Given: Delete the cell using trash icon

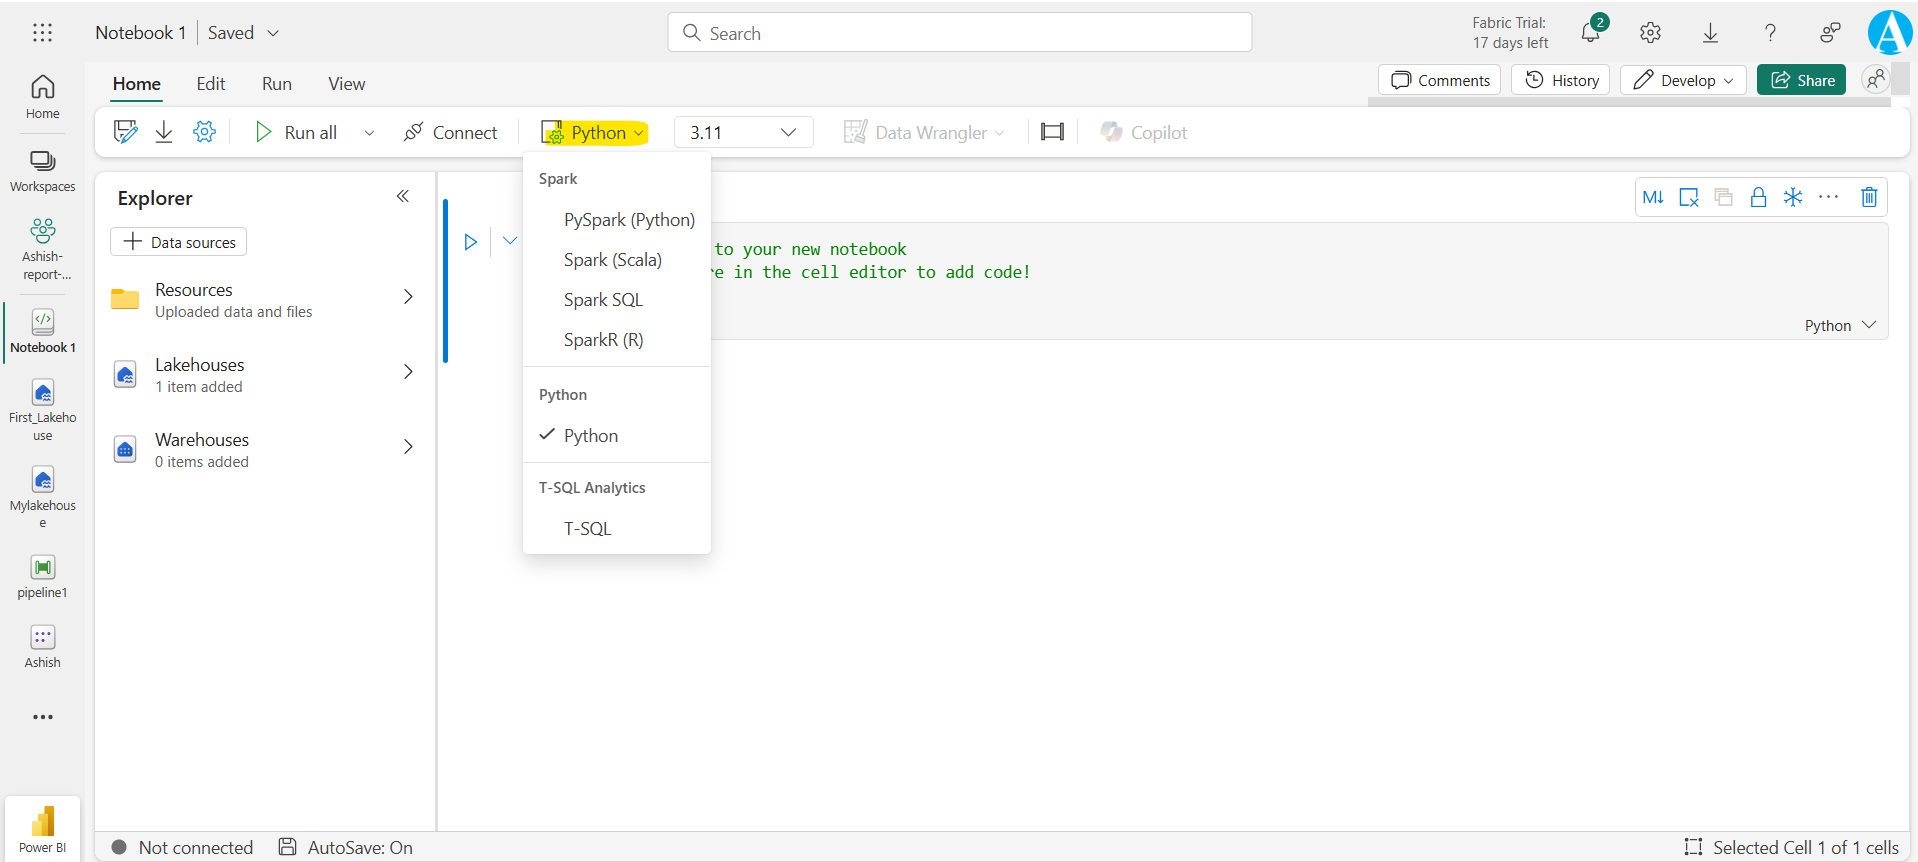Looking at the screenshot, I should pos(1868,197).
